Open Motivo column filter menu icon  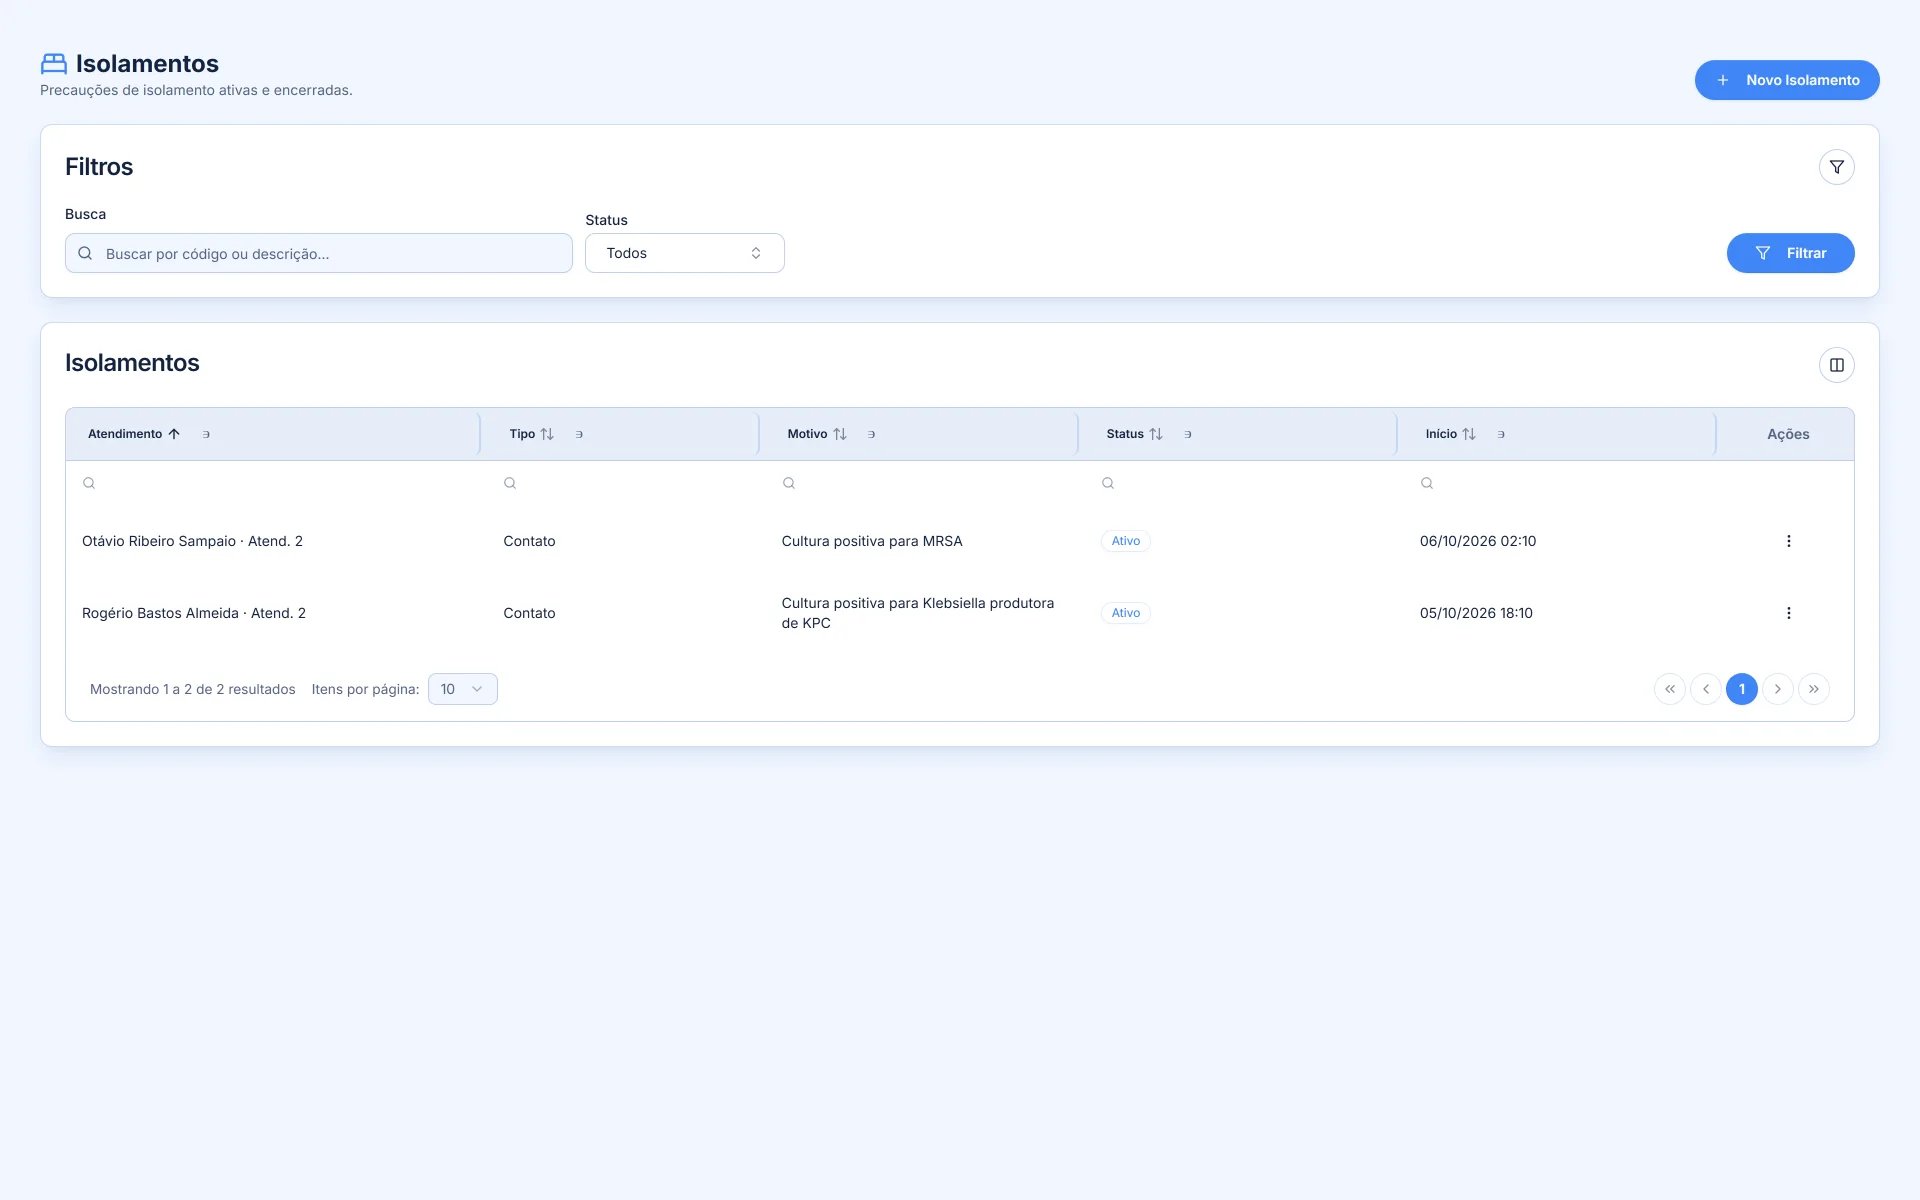872,434
